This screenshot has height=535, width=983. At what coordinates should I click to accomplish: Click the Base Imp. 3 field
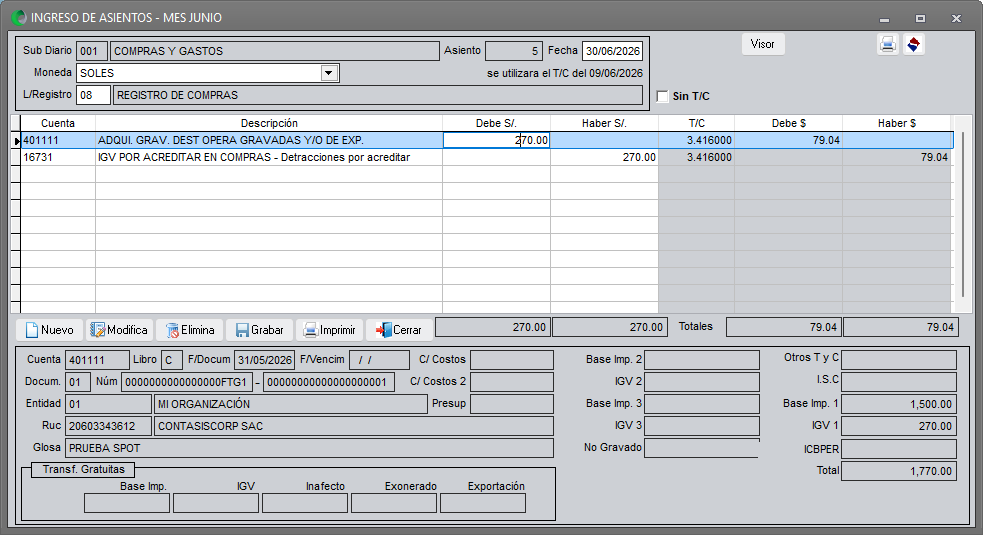tap(702, 404)
